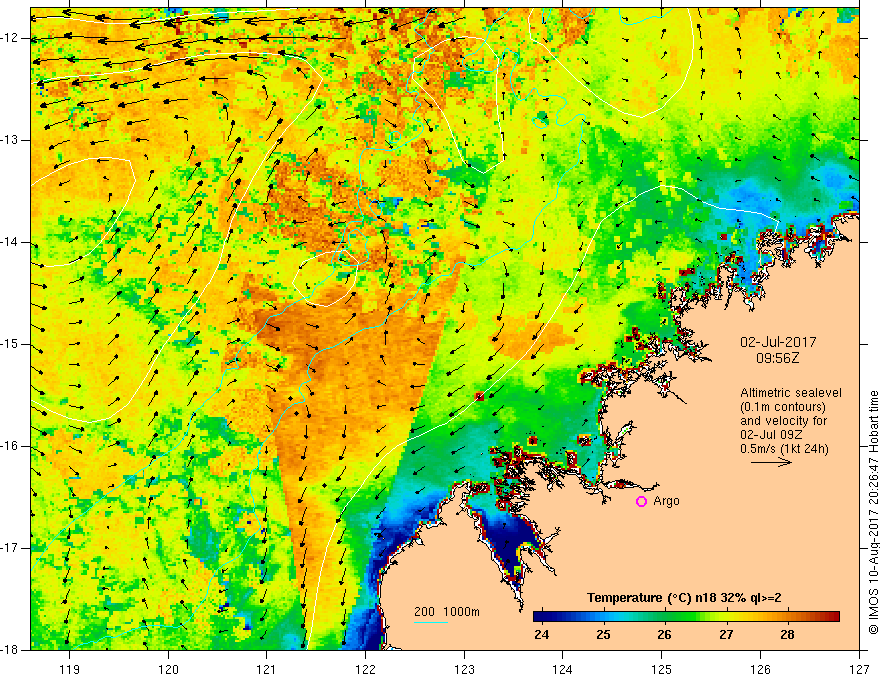Click the cyan 200 1000m isobath legend line
Image resolution: width=880 pixels, height=680 pixels.
coord(430,622)
